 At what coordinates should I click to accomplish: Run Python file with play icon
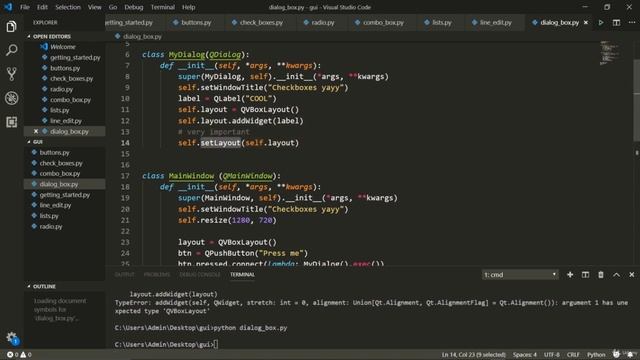[601, 23]
